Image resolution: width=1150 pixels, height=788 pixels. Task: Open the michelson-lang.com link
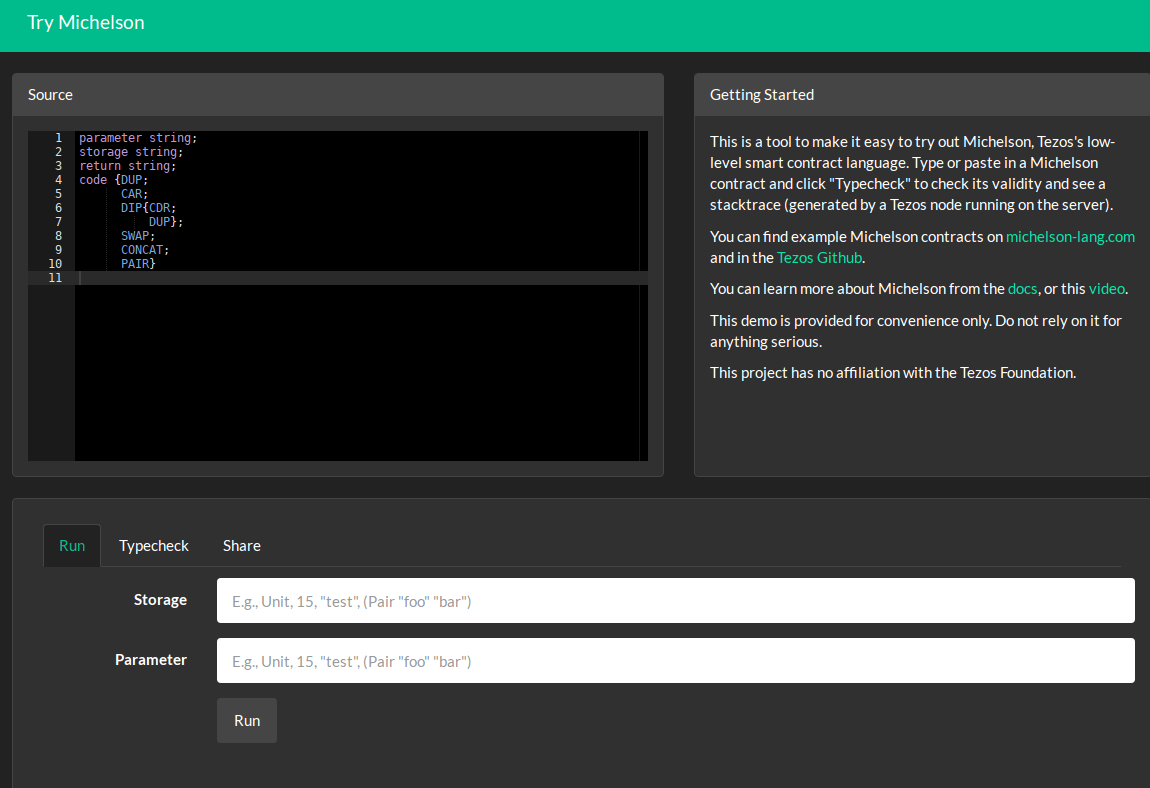coord(1070,237)
